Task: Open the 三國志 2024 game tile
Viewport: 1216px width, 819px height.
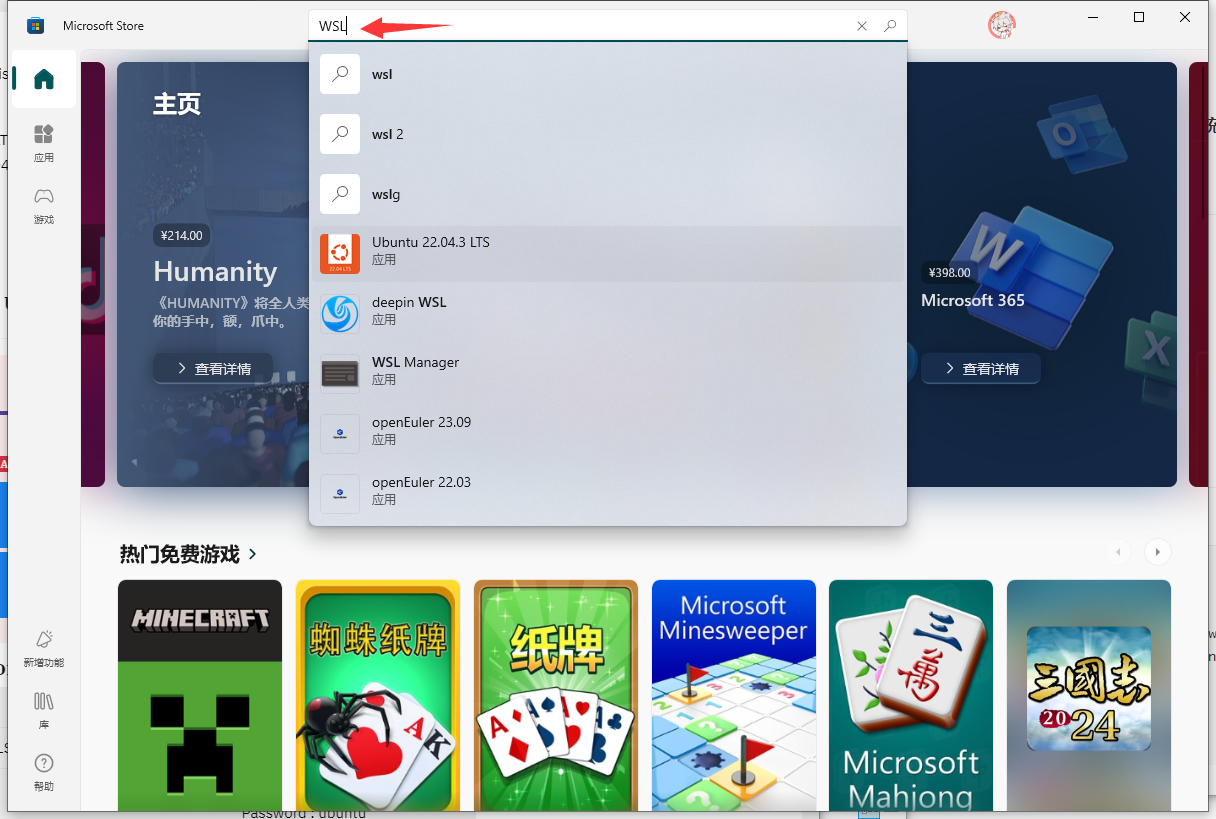Action: pos(1089,695)
